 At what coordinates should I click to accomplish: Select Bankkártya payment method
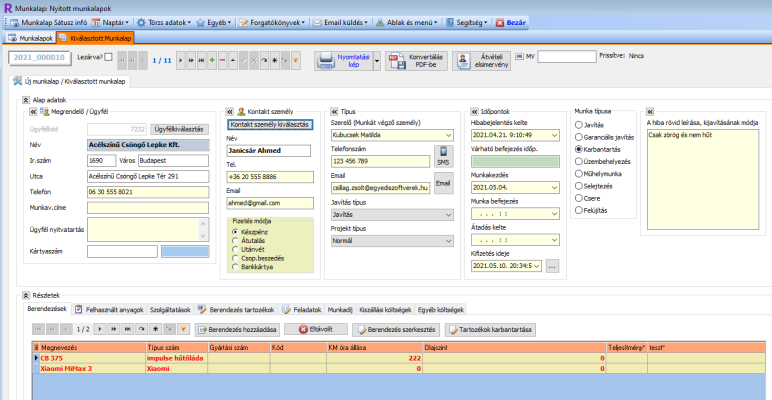235,267
